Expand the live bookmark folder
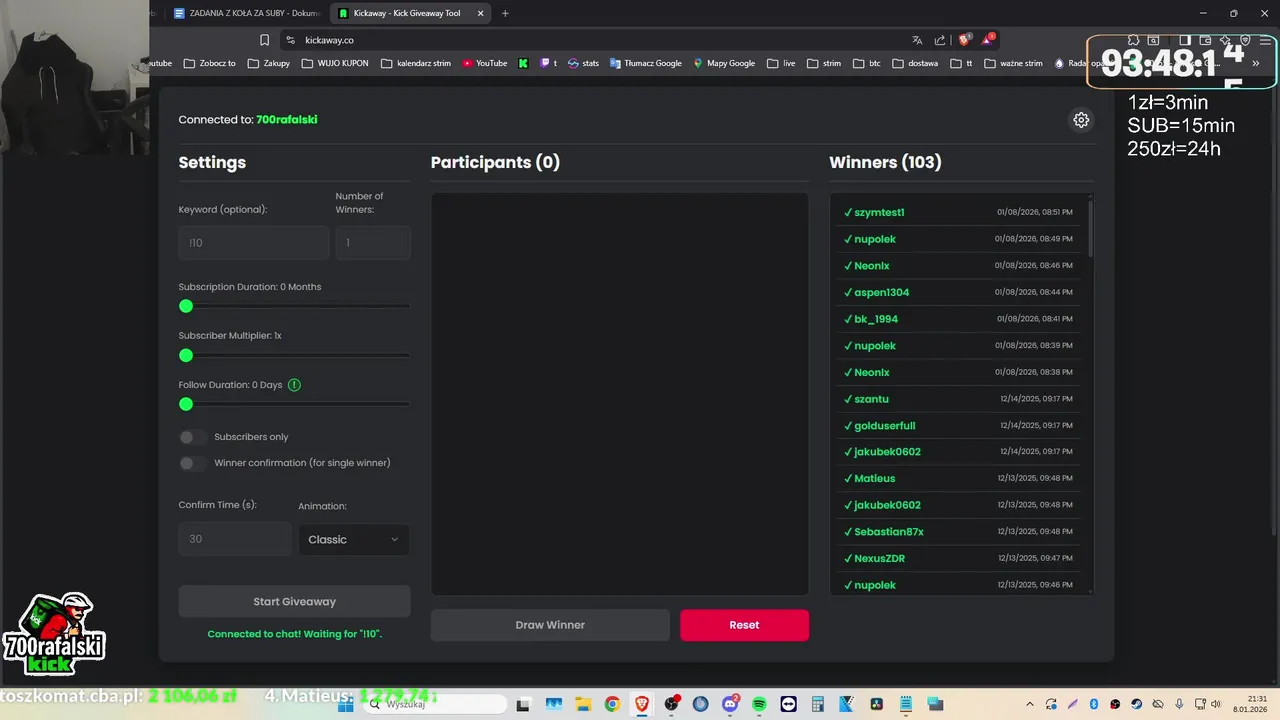This screenshot has width=1280, height=720. pyautogui.click(x=781, y=63)
